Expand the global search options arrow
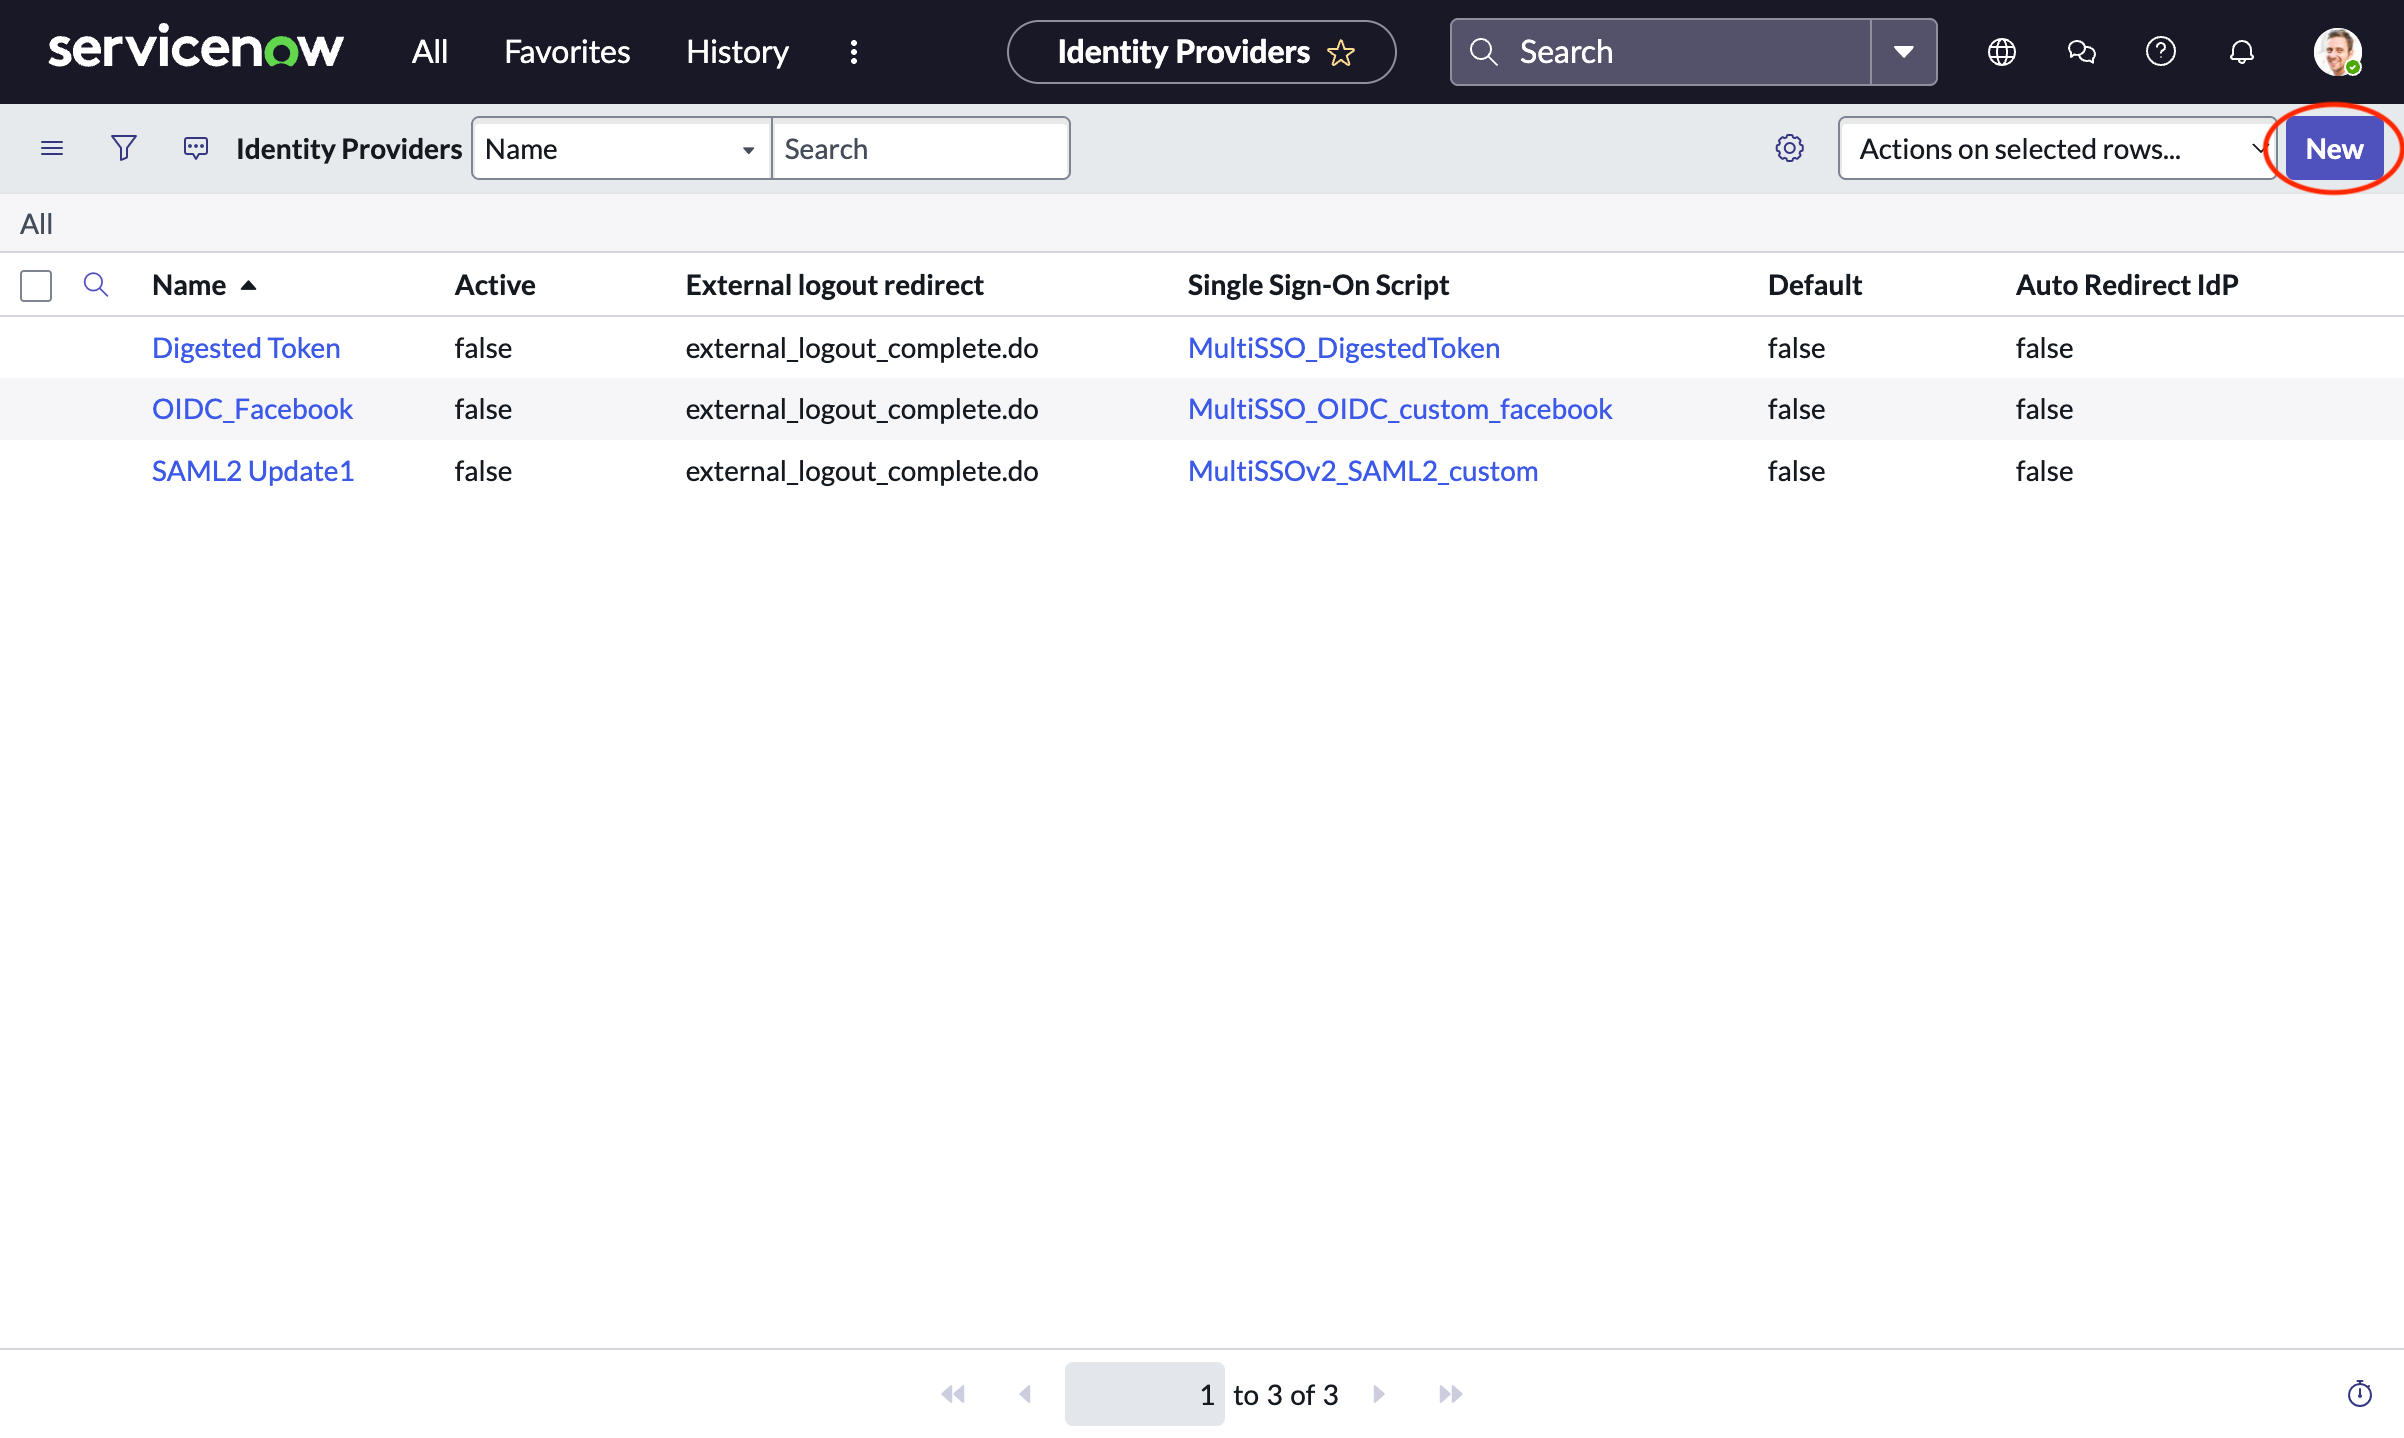 1902,51
